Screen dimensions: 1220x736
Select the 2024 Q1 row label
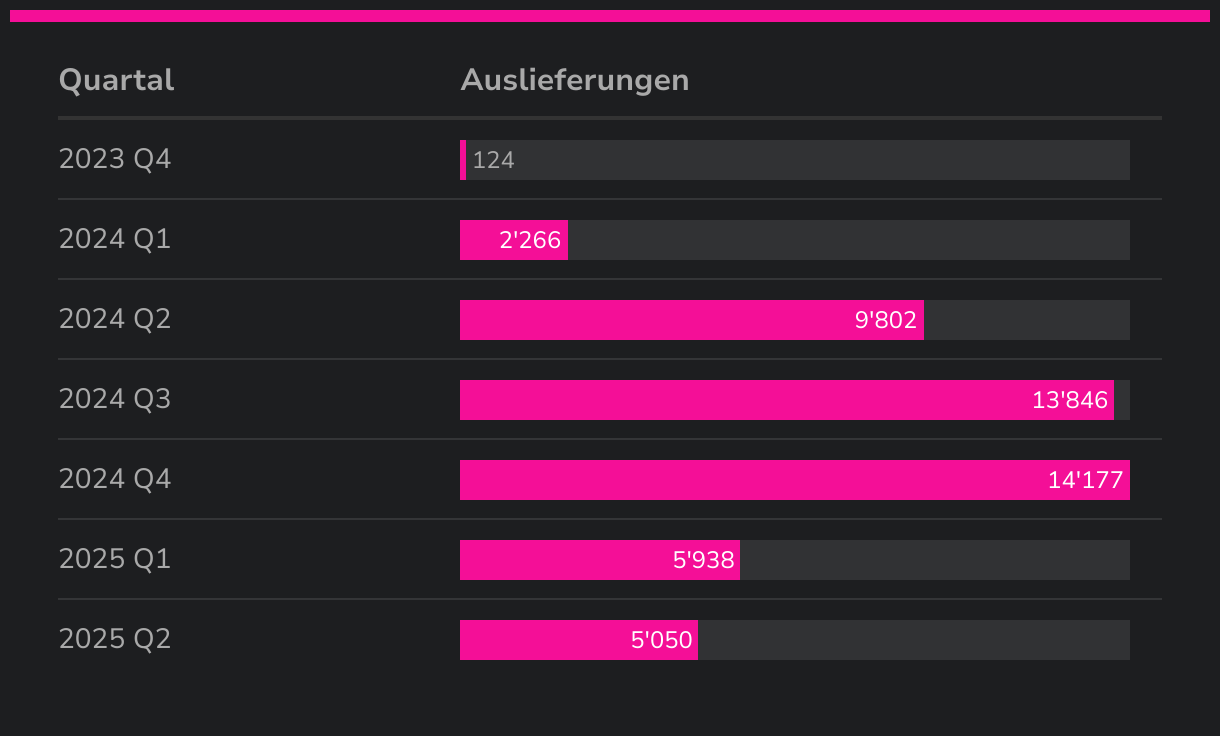point(115,239)
